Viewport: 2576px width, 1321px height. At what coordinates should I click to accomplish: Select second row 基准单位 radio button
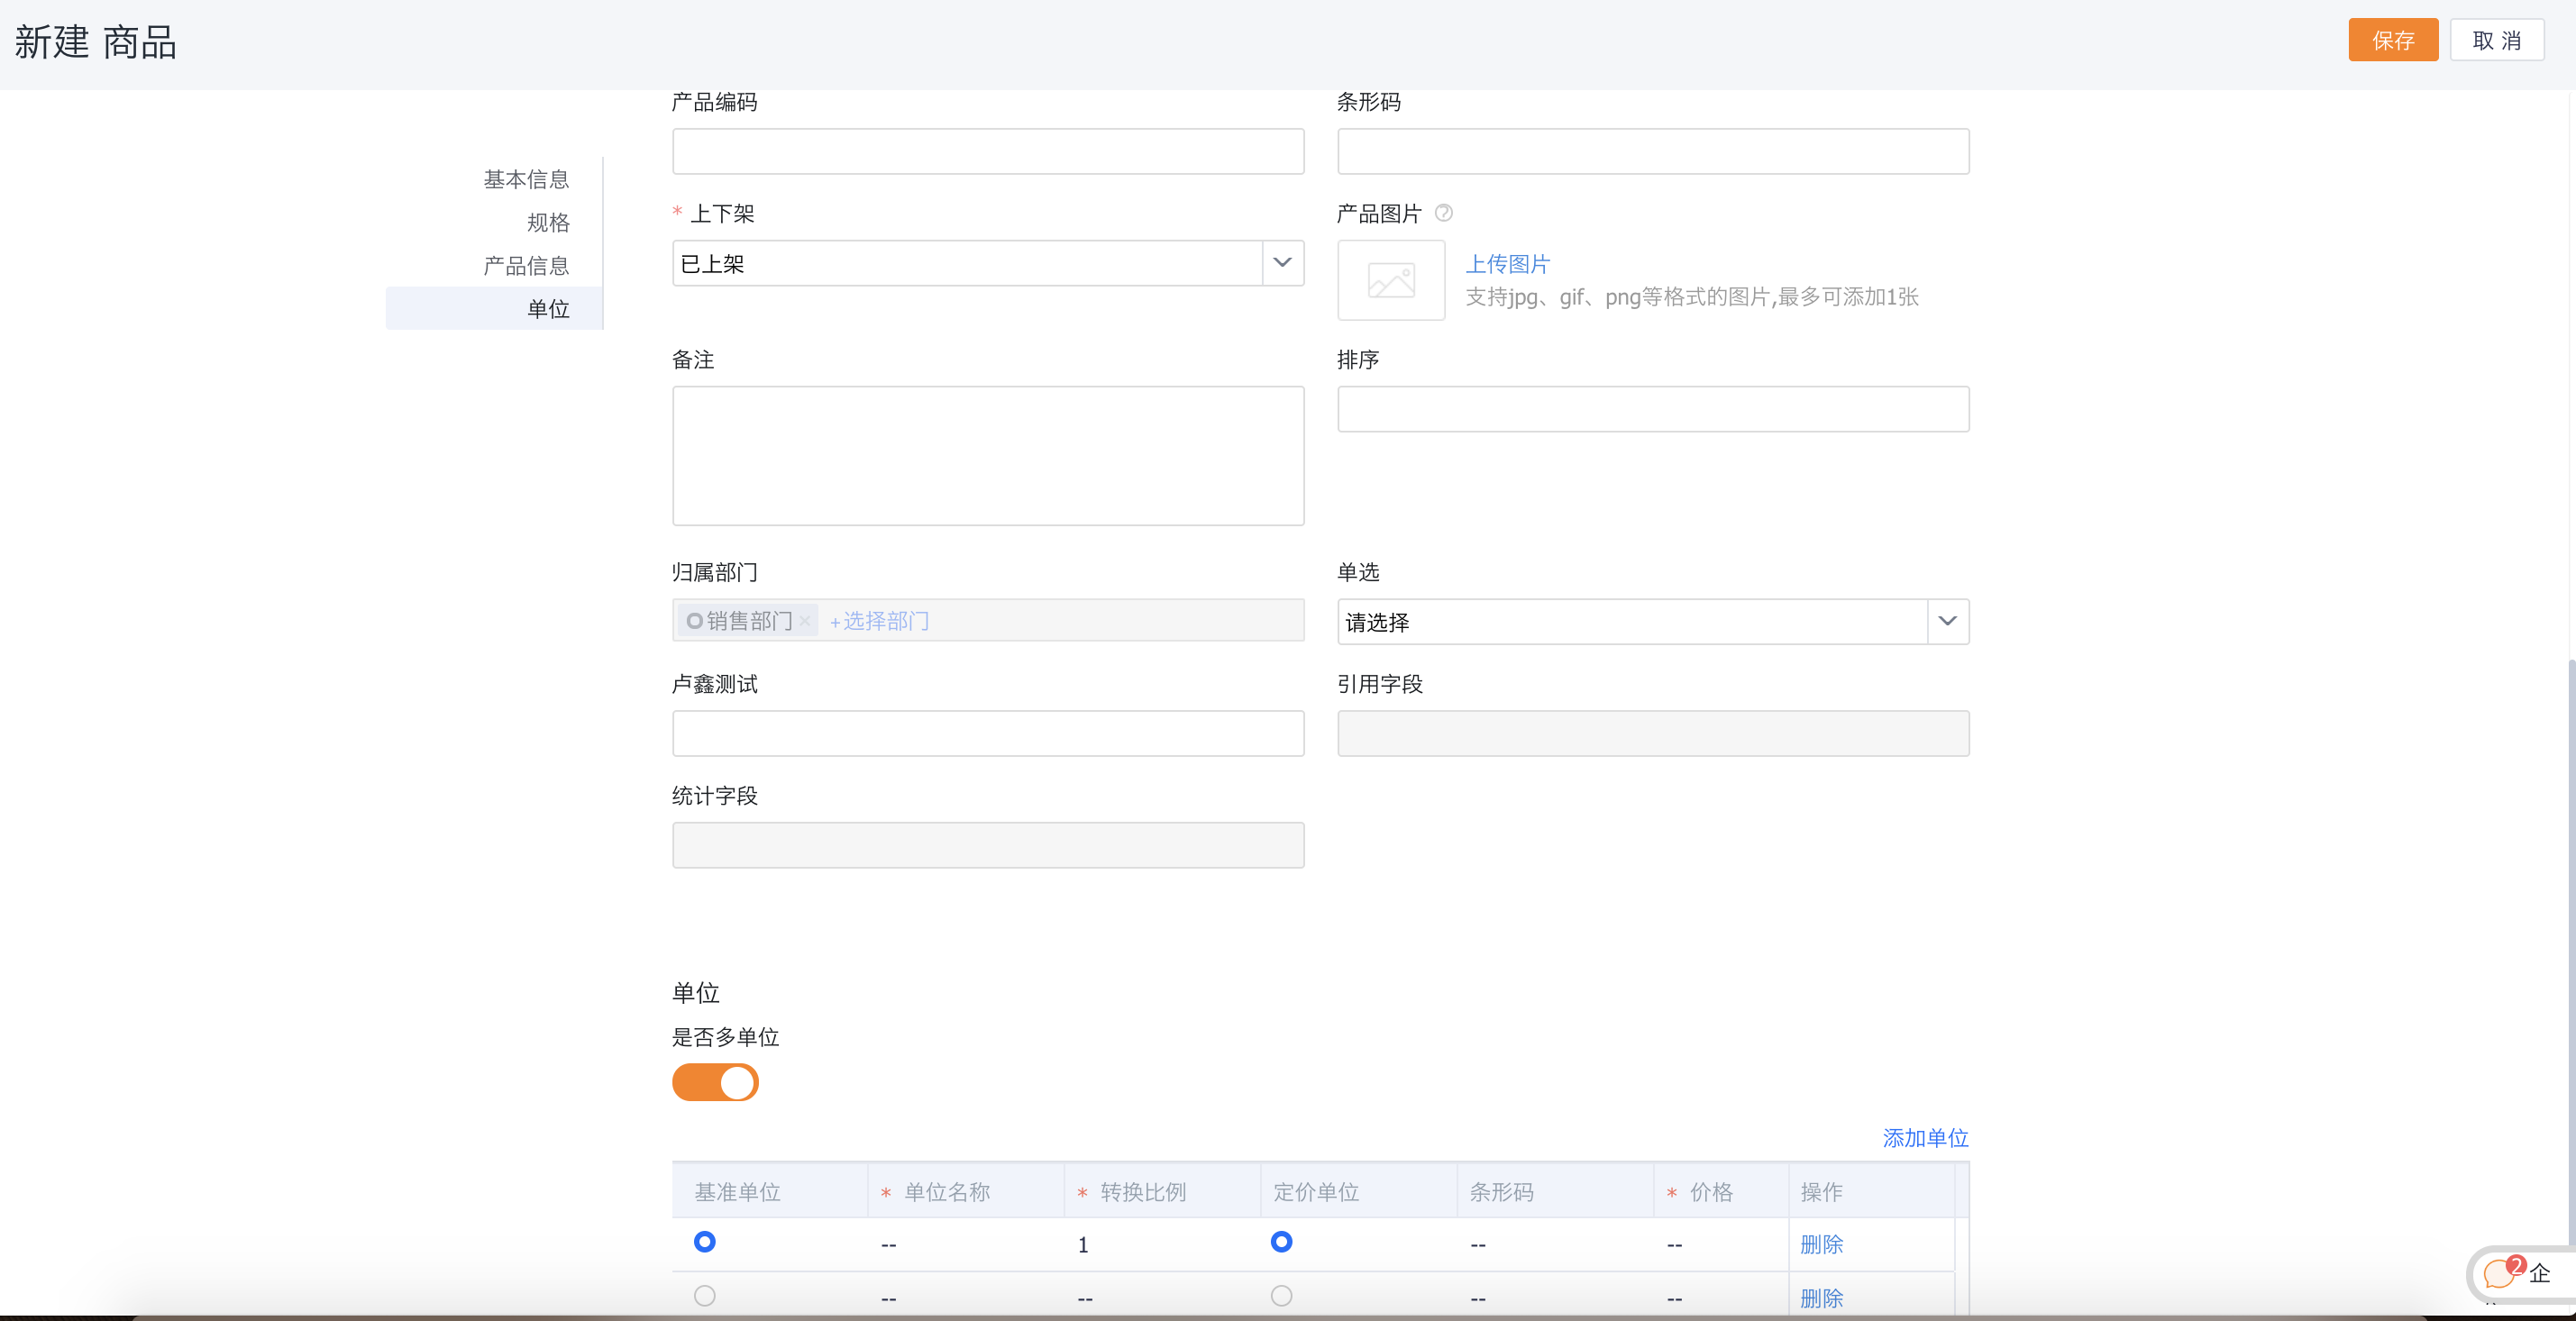(705, 1296)
